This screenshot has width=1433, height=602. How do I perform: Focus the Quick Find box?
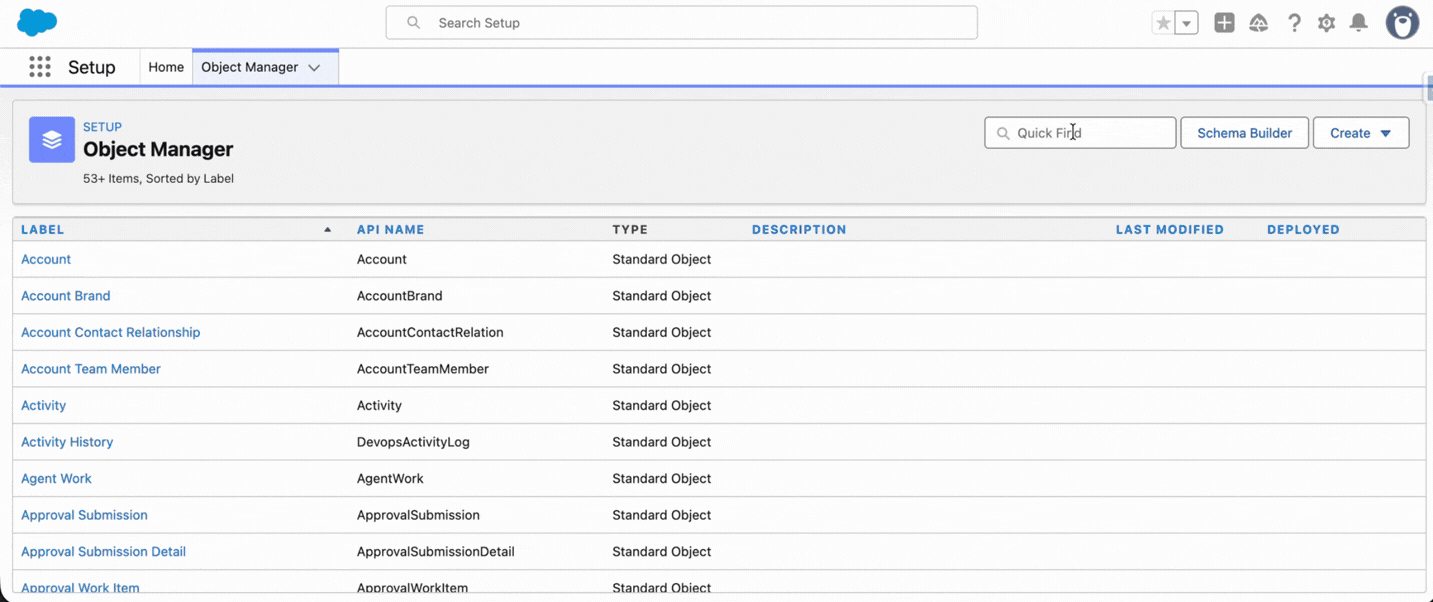pyautogui.click(x=1080, y=133)
